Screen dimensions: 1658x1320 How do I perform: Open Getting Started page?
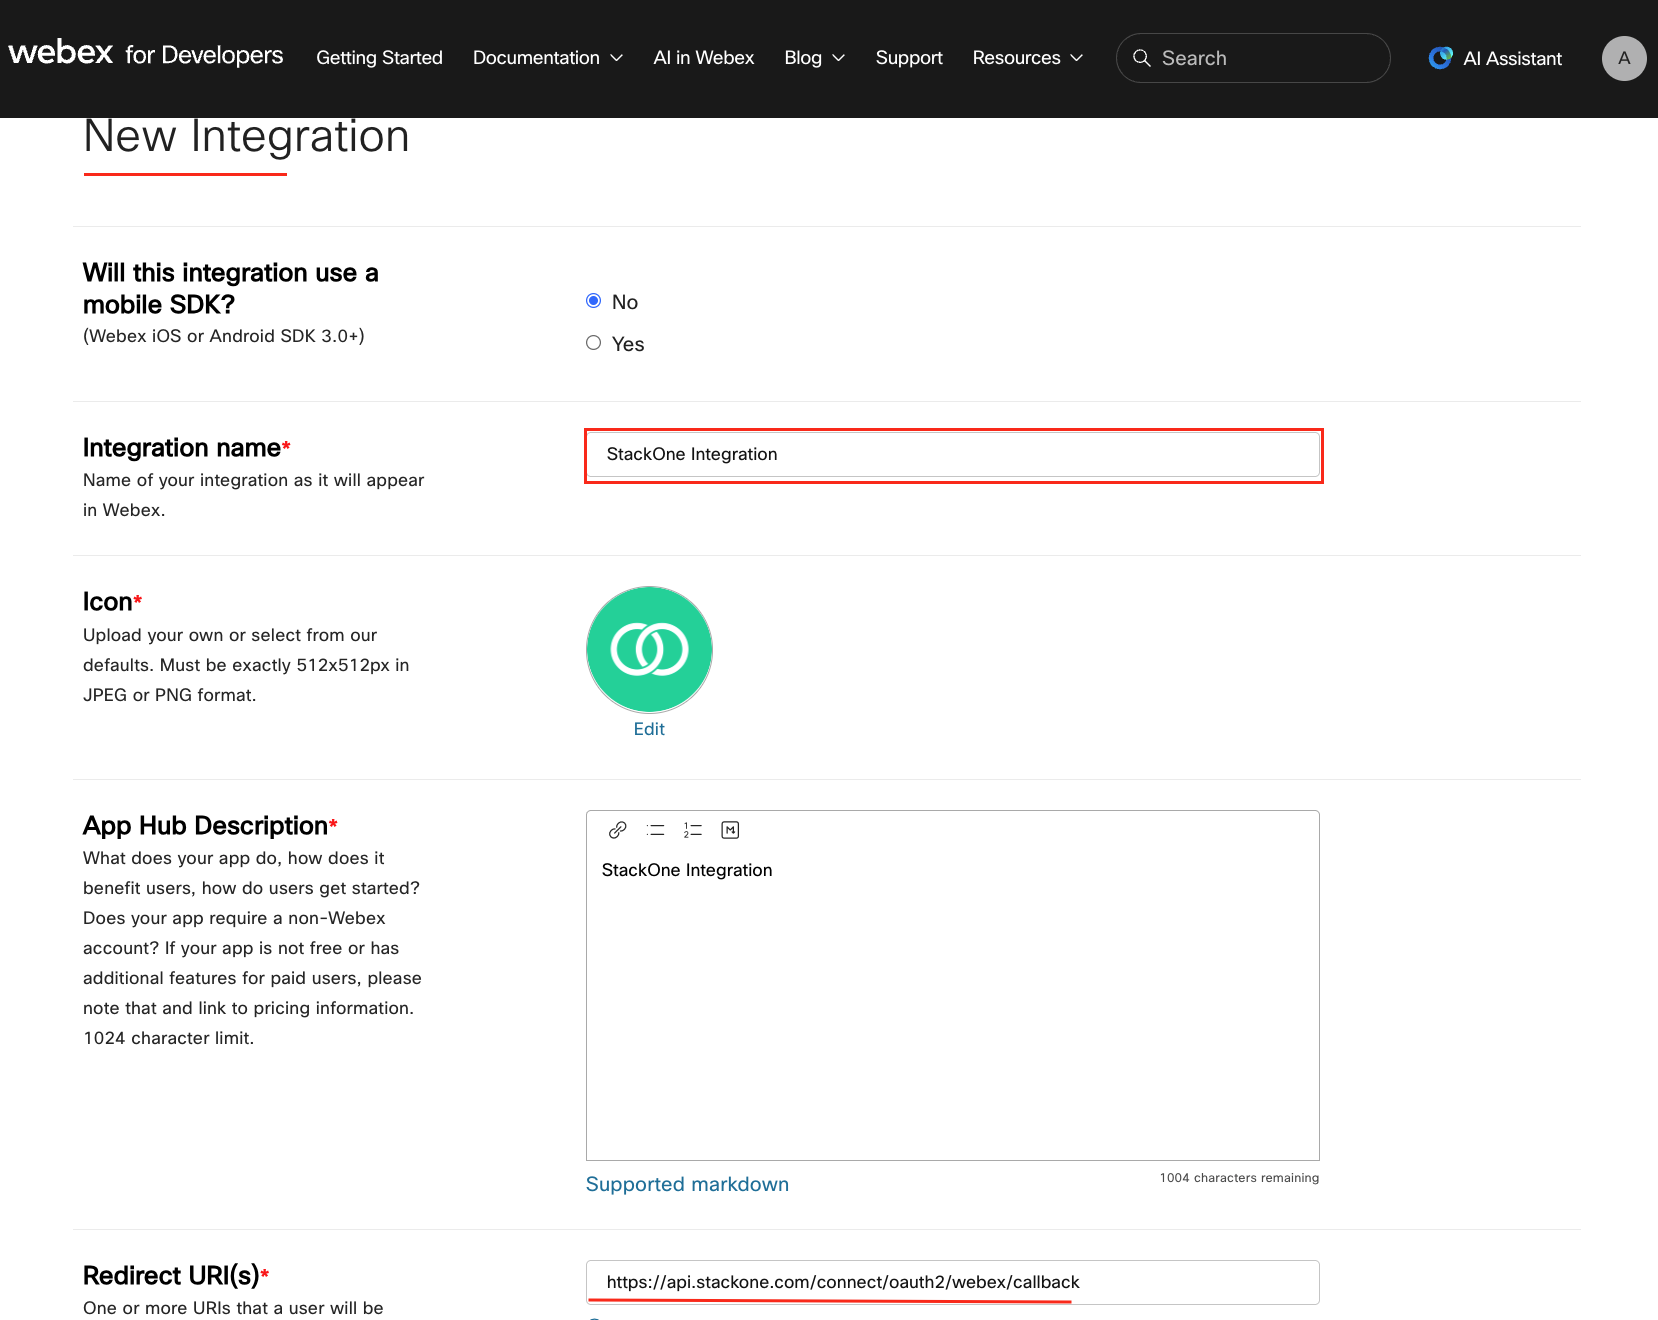point(379,58)
